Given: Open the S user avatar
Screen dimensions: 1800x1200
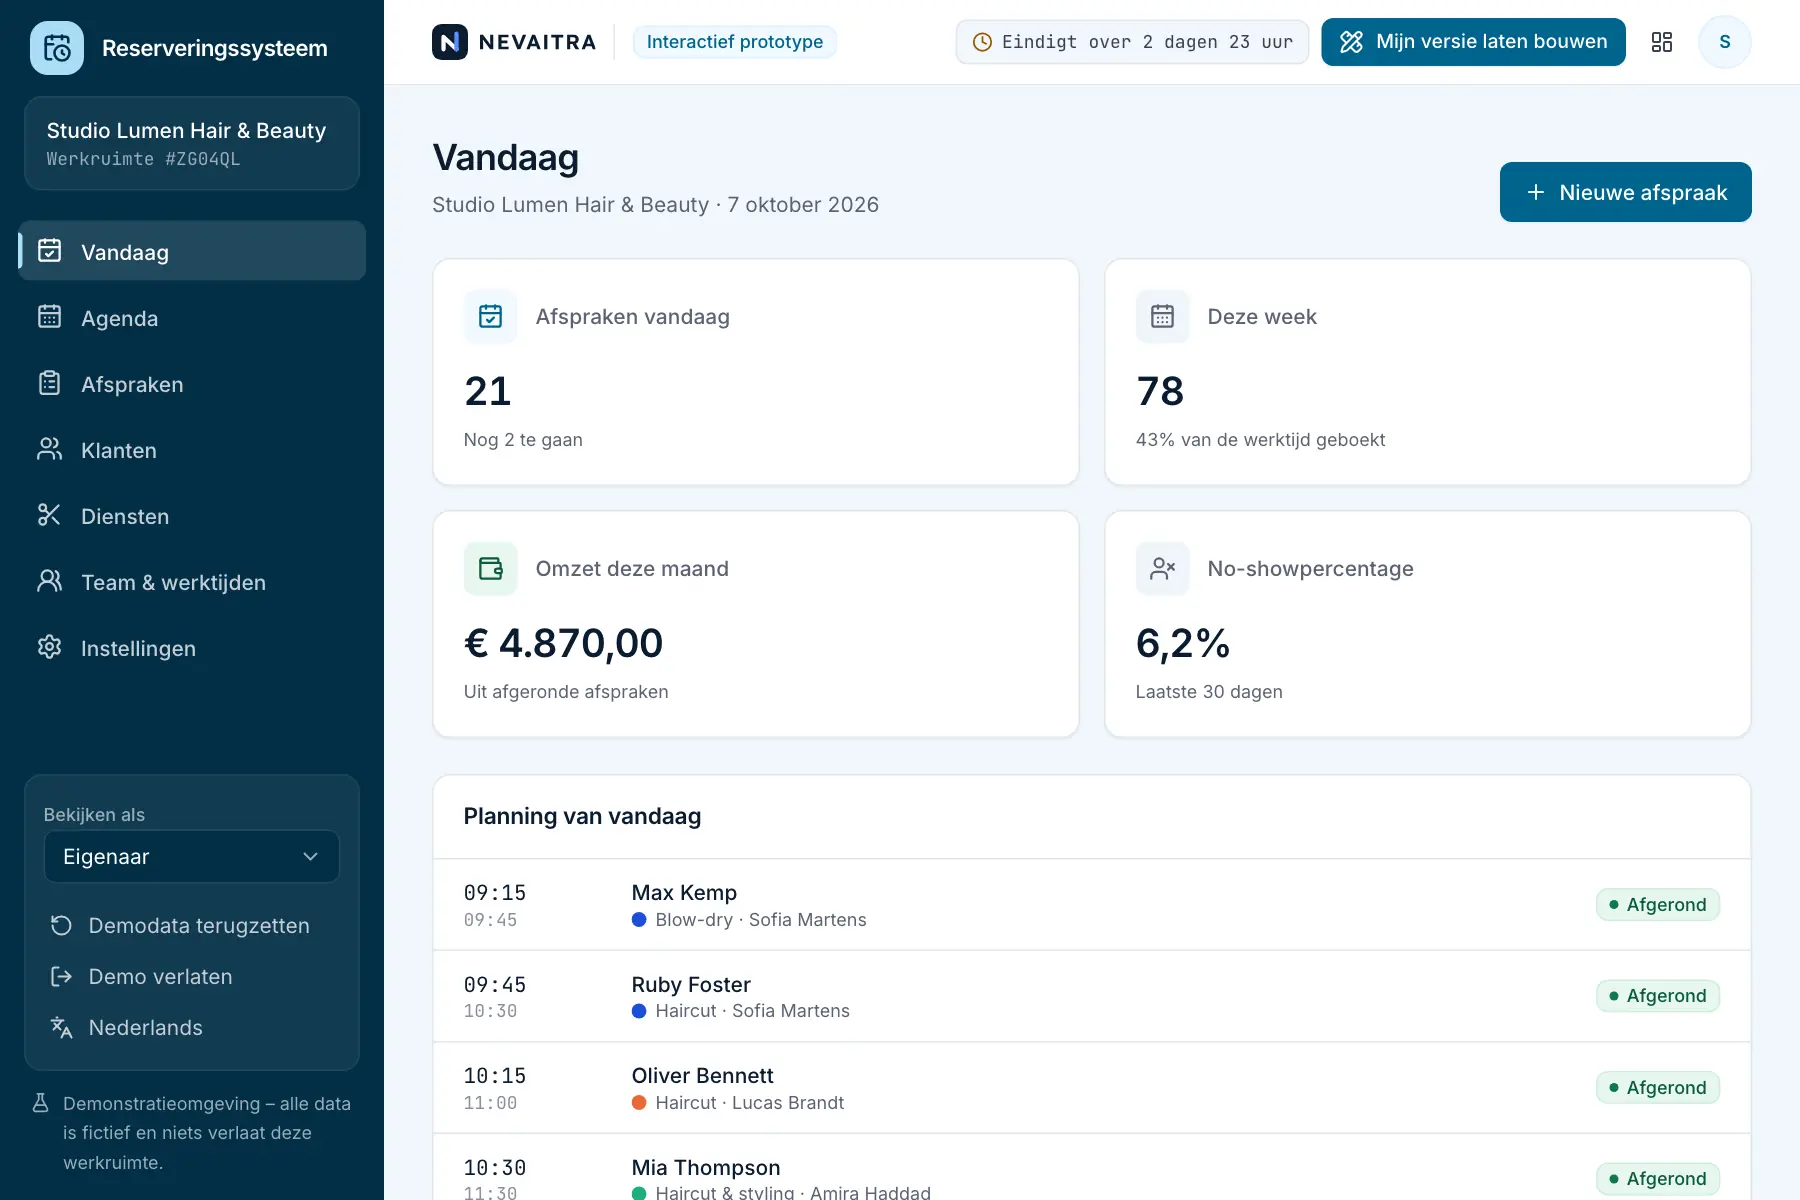Looking at the screenshot, I should coord(1725,42).
